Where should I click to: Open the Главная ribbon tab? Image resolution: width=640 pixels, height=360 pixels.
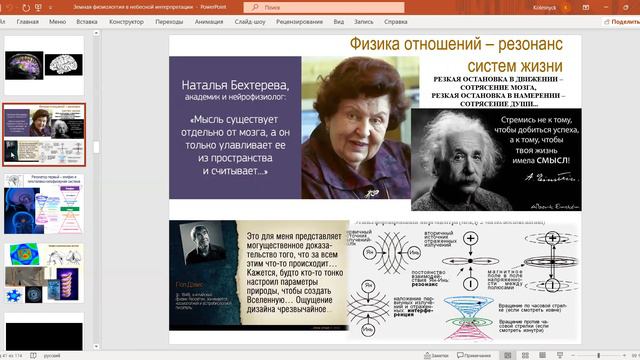coord(28,22)
